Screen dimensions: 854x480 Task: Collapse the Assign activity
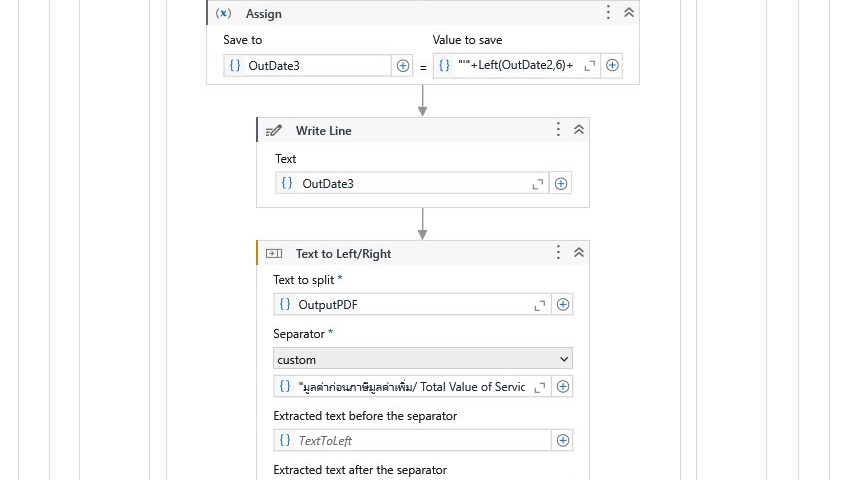(629, 13)
